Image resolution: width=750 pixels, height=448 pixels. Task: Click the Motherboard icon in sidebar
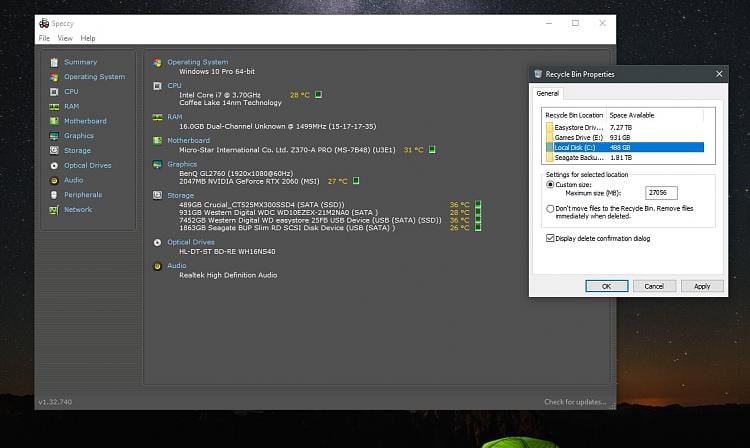click(54, 121)
